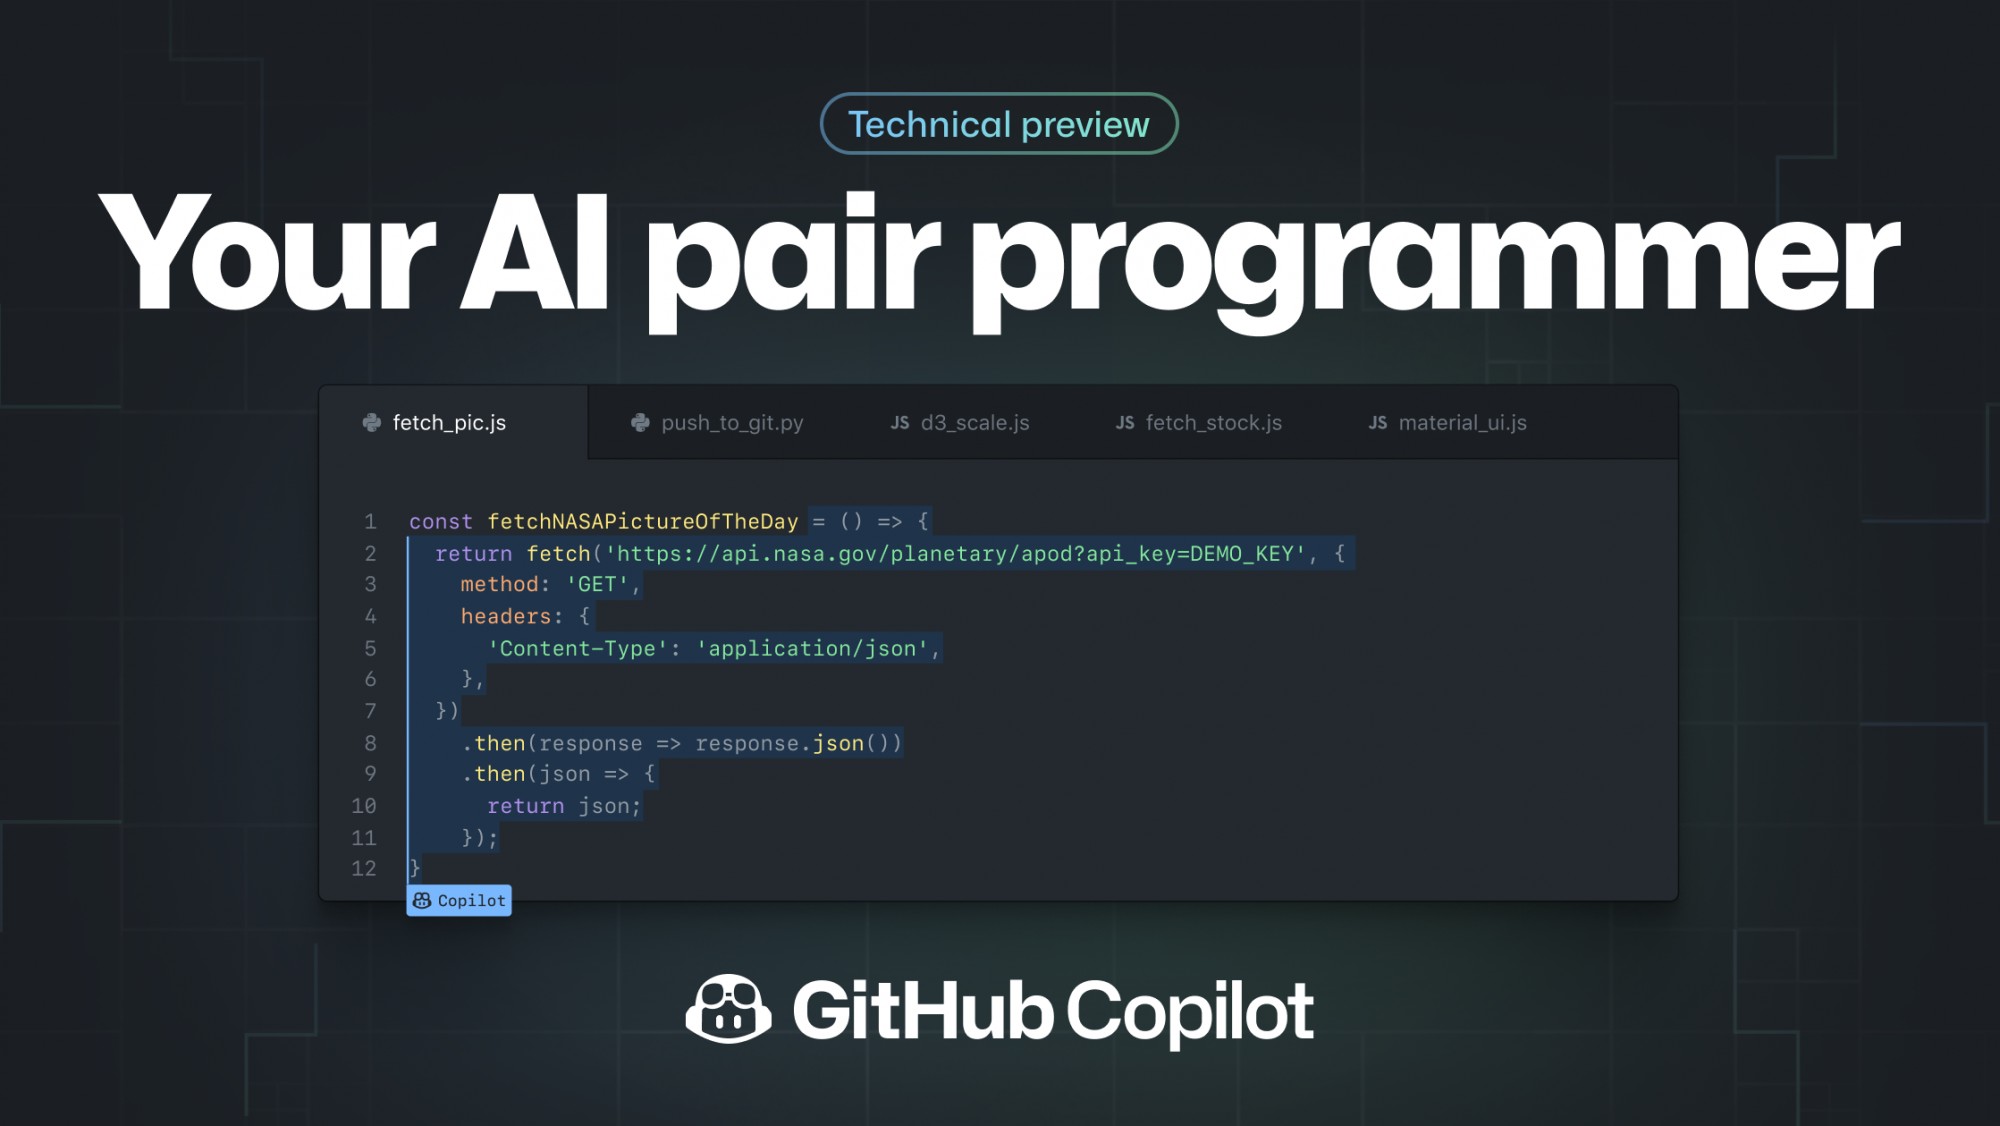Click the Technical preview label icon

pyautogui.click(x=1001, y=124)
